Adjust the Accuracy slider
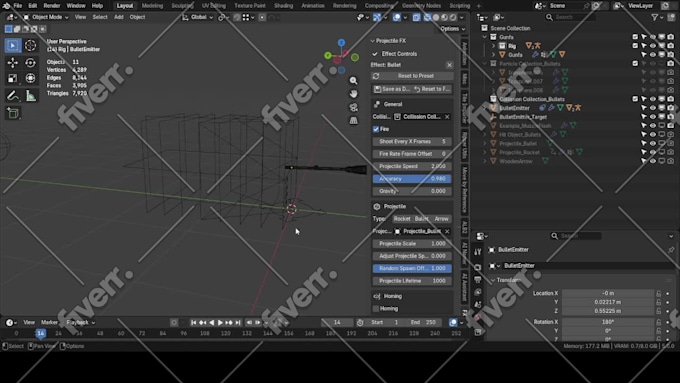The width and height of the screenshot is (680, 383). [412, 179]
